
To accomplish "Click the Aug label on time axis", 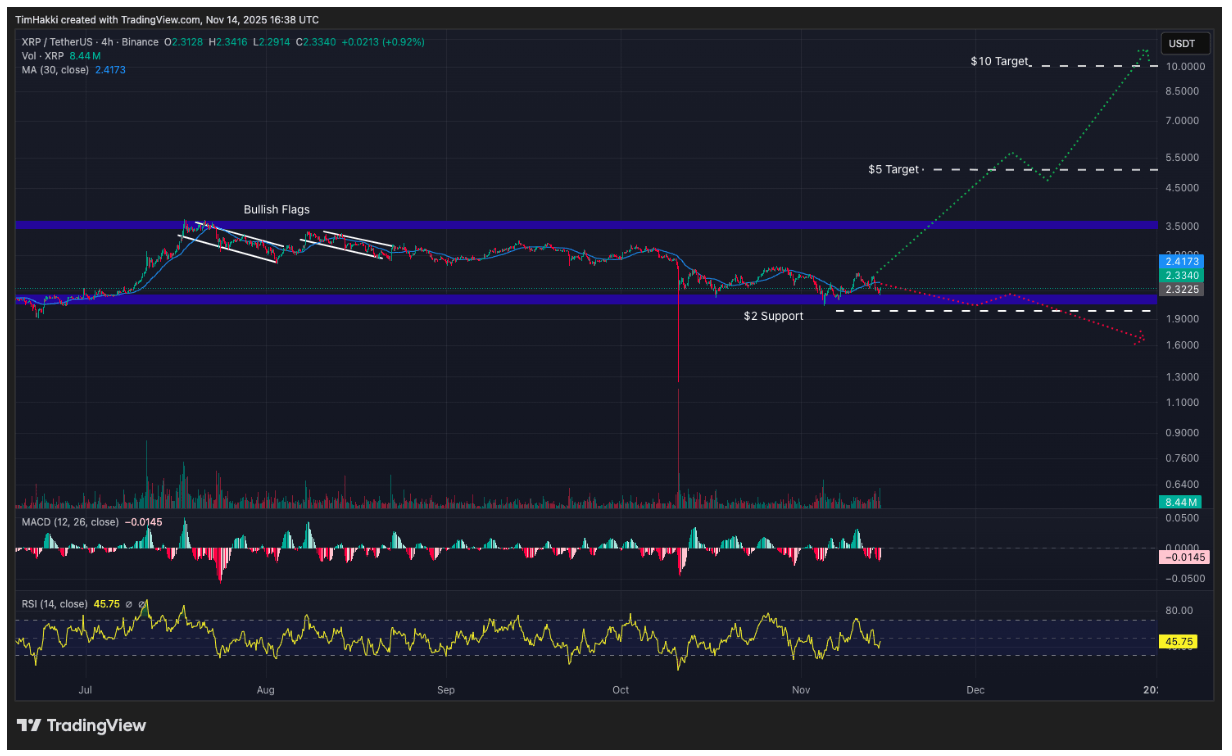I will click(265, 690).
